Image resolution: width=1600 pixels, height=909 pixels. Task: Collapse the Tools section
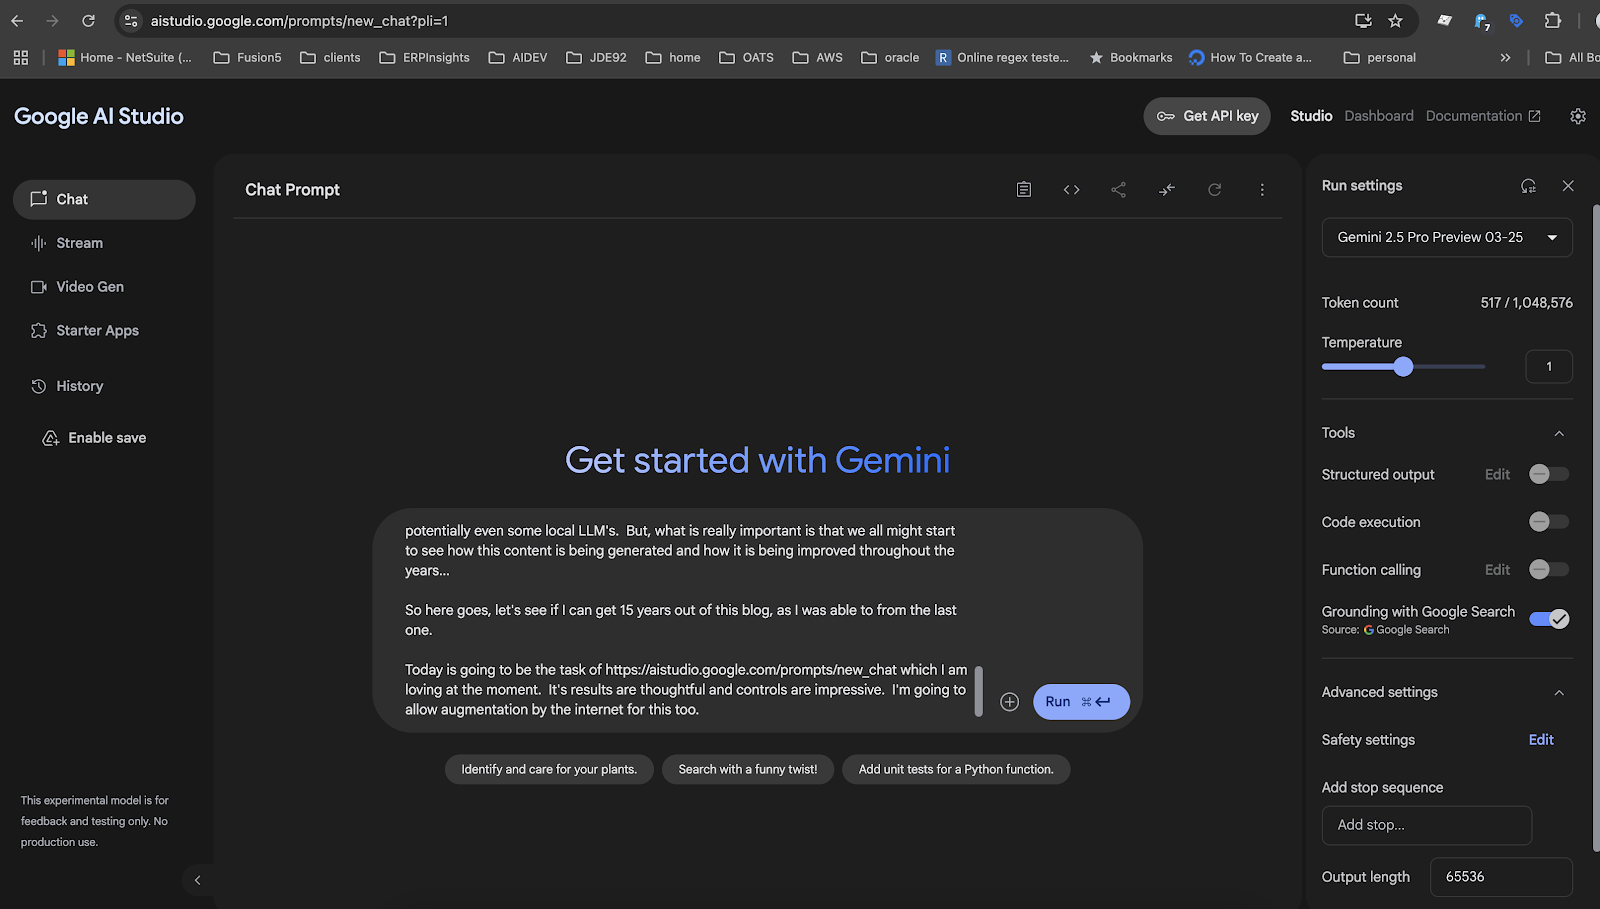click(x=1559, y=433)
